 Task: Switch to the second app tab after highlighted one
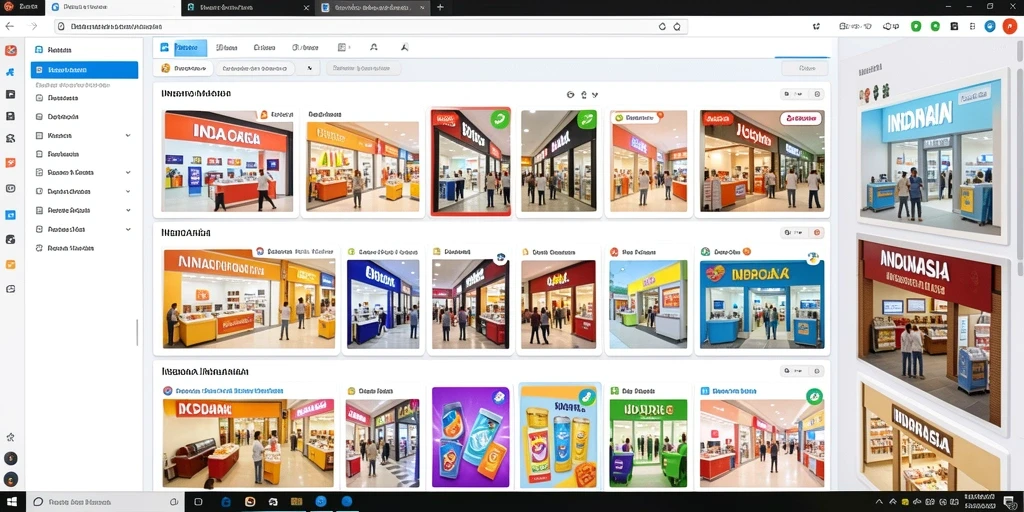pyautogui.click(x=264, y=48)
